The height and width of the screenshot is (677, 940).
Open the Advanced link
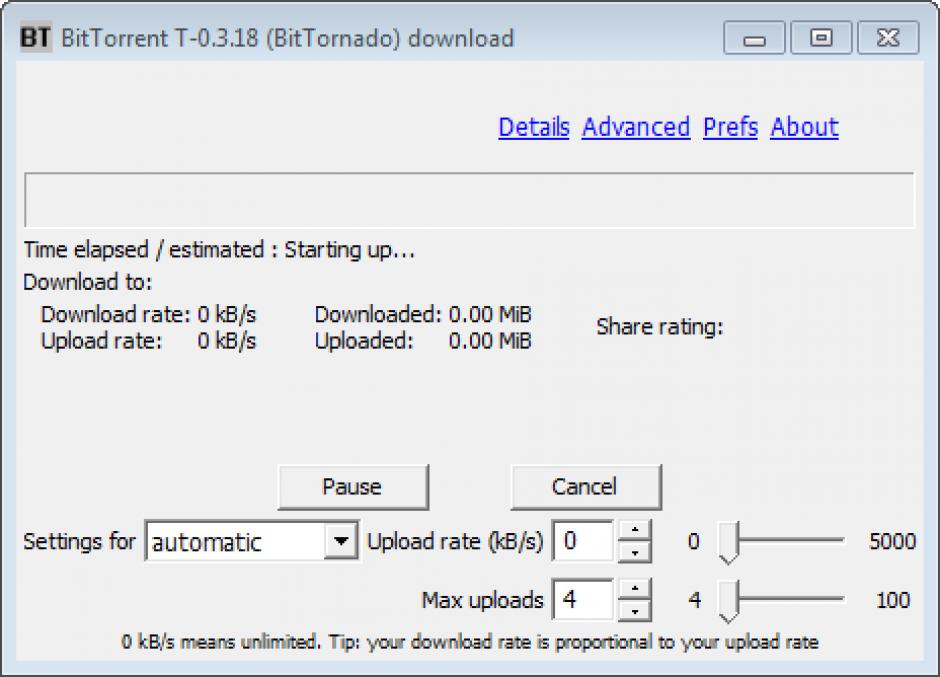[x=636, y=127]
